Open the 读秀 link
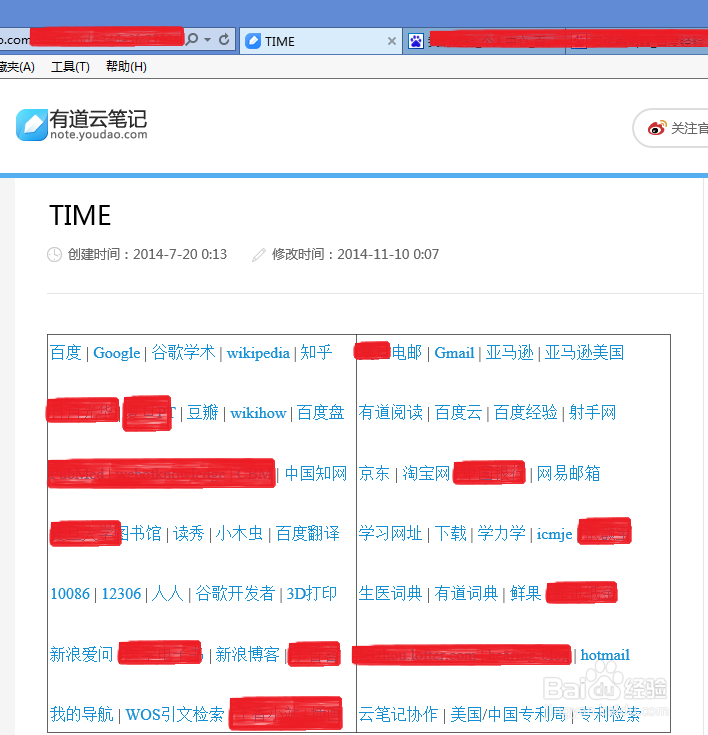This screenshot has width=708, height=735. pyautogui.click(x=189, y=533)
